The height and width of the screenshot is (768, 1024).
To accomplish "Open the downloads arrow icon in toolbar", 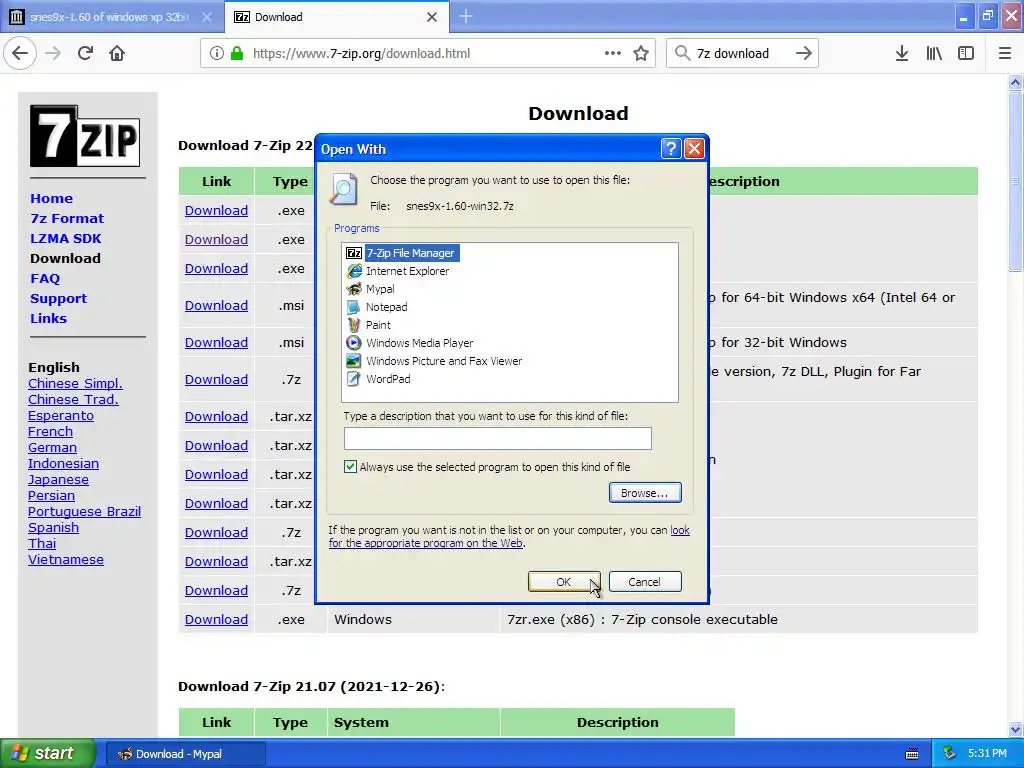I will (902, 54).
